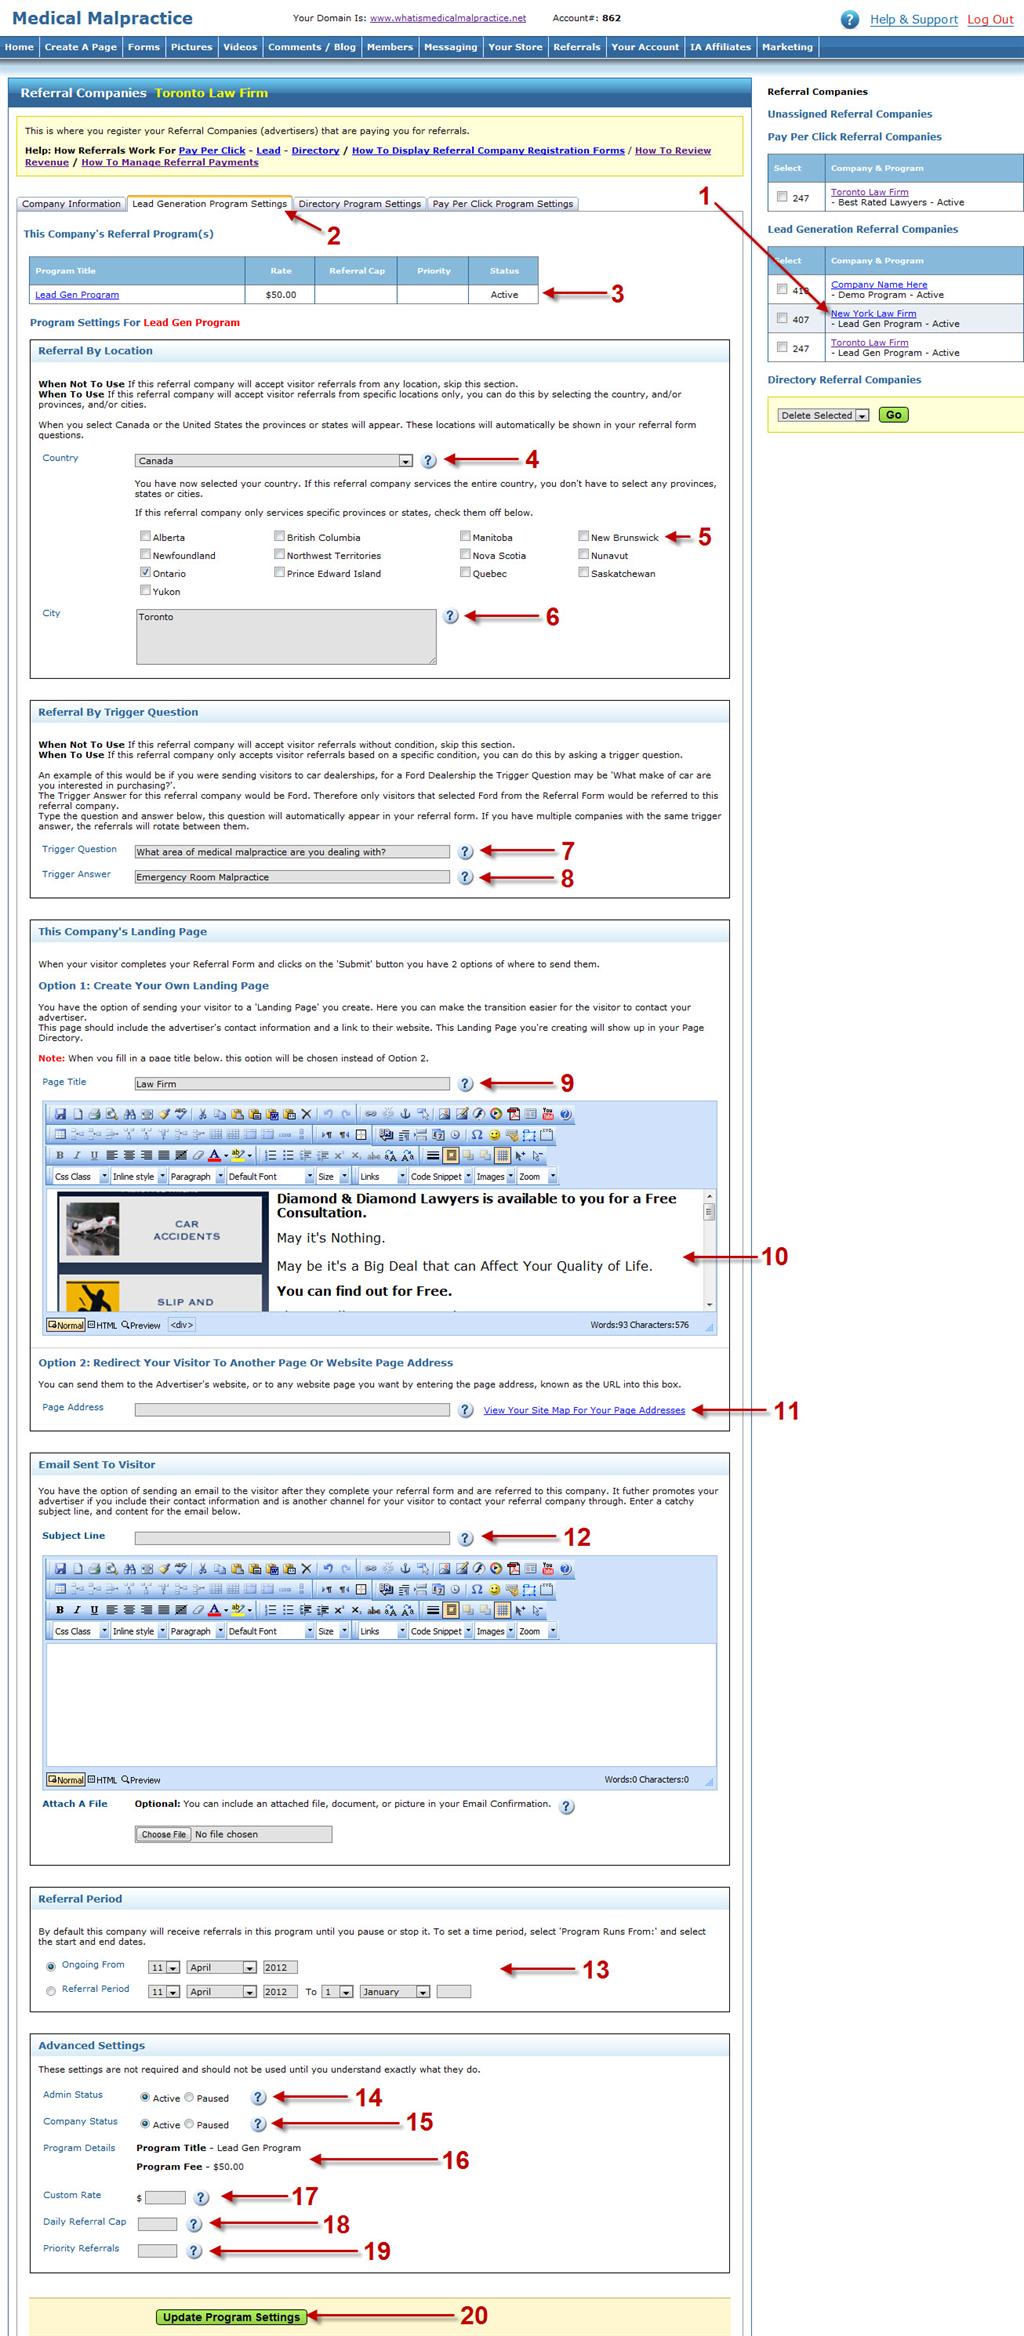Open View Your Site Map For Your Page Addresses

pyautogui.click(x=584, y=1410)
